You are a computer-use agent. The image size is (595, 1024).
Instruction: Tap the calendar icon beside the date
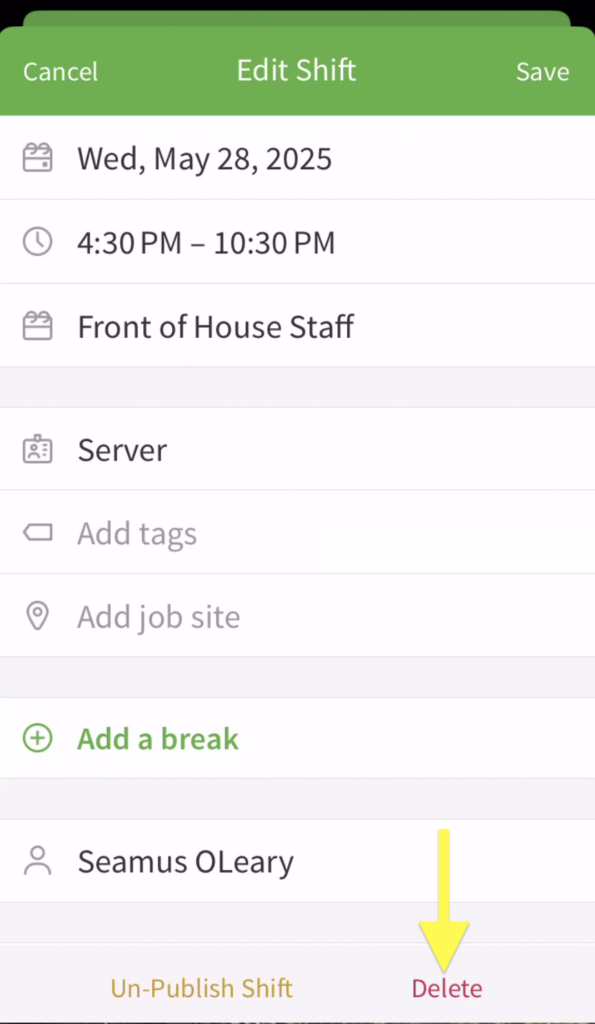37,158
